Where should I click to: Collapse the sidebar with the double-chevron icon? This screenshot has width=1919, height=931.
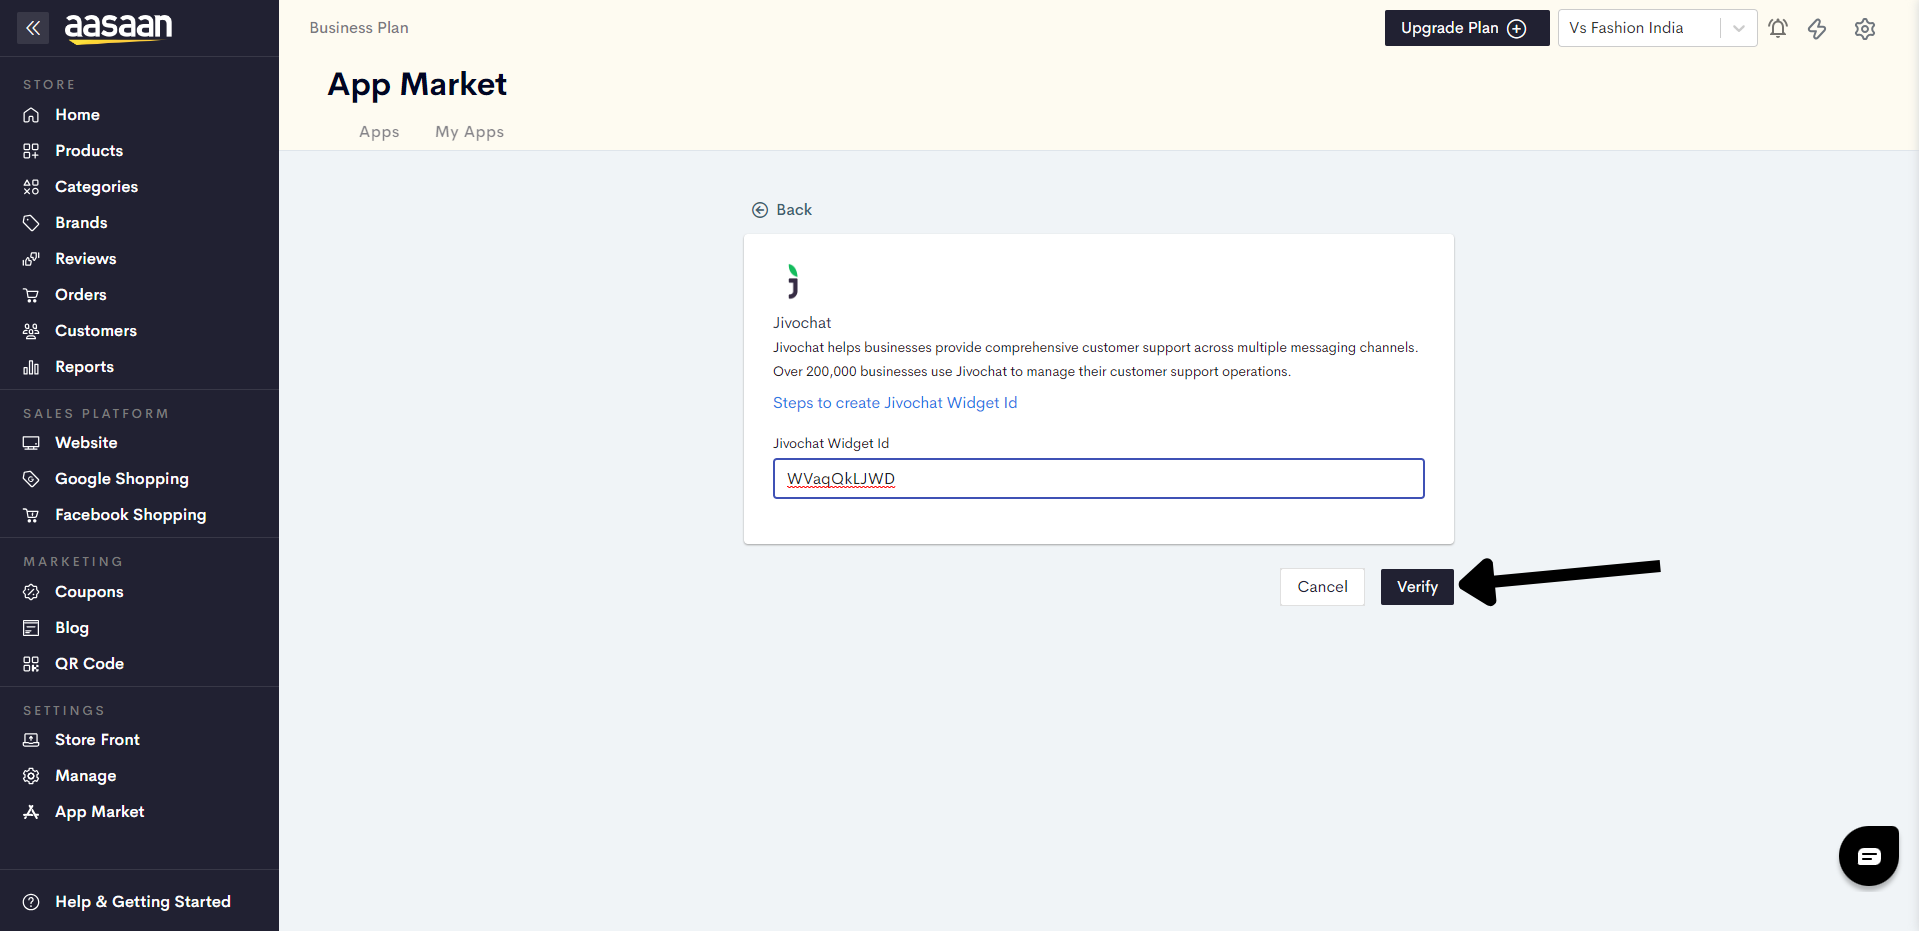pos(33,28)
